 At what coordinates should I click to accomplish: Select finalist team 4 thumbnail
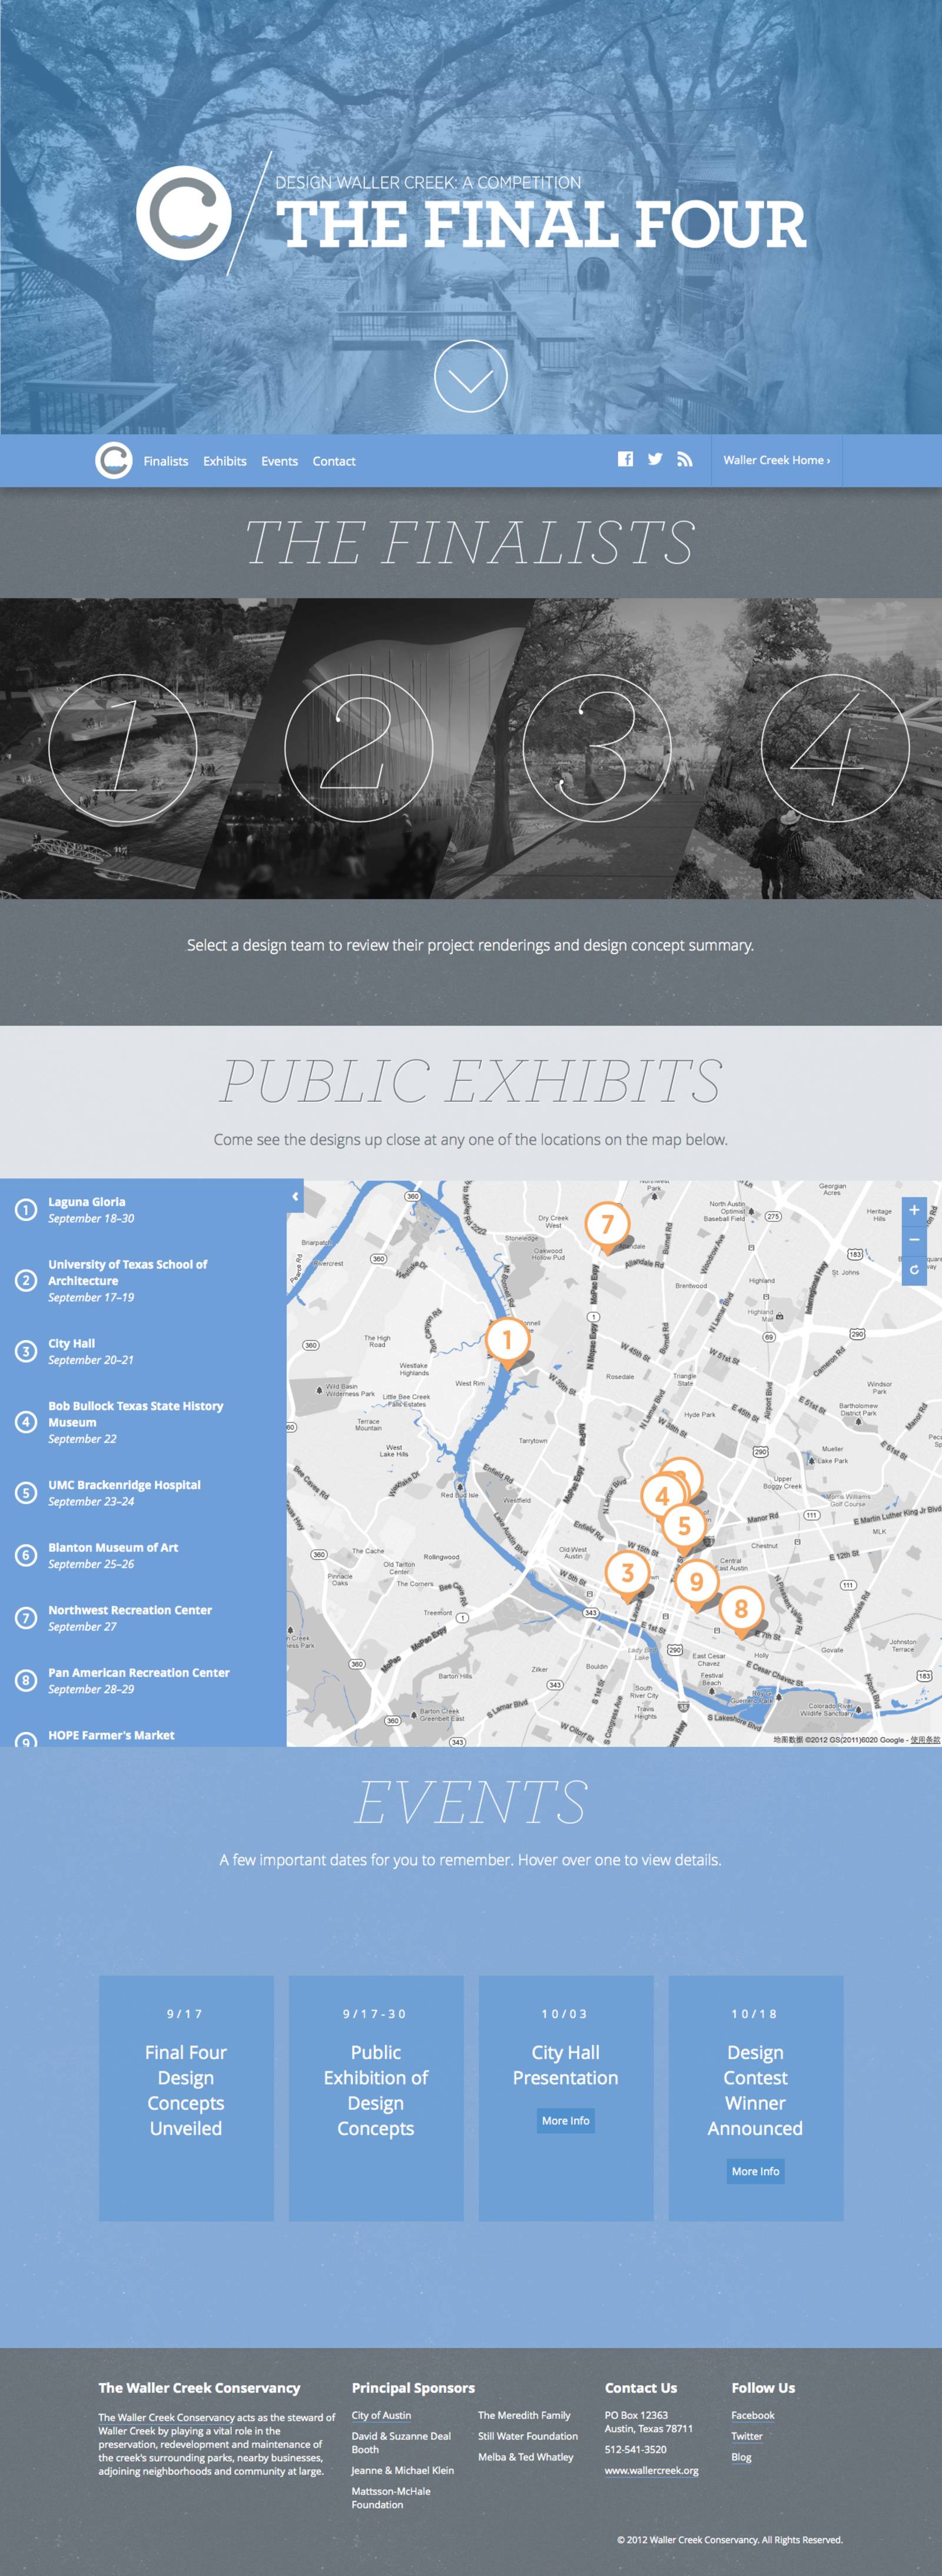(x=835, y=748)
